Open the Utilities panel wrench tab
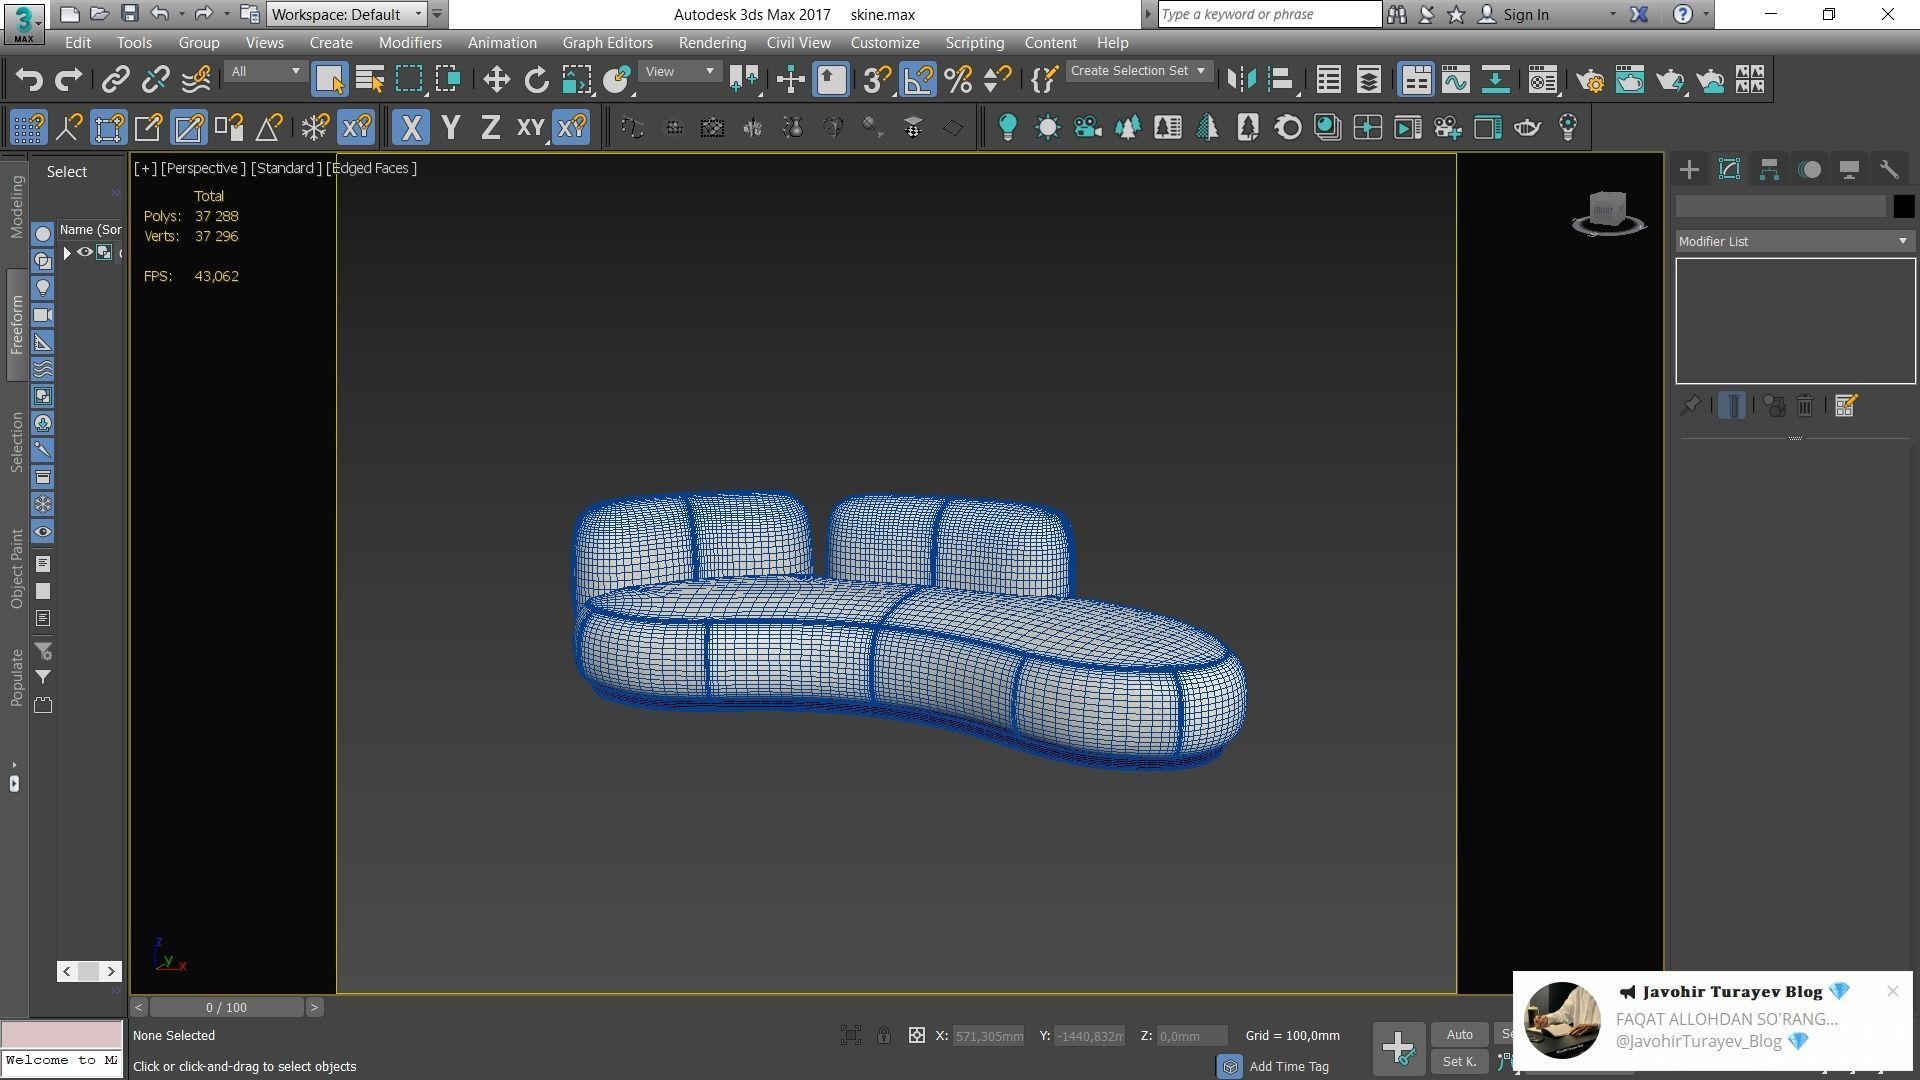 [x=1889, y=169]
